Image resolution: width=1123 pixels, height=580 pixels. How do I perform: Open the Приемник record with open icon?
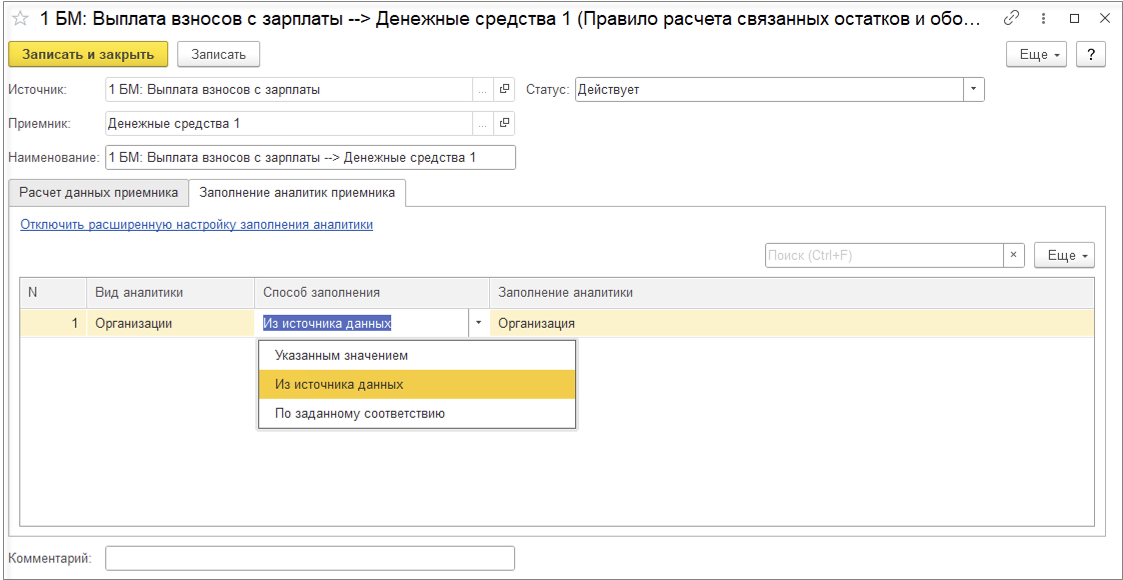pyautogui.click(x=504, y=124)
